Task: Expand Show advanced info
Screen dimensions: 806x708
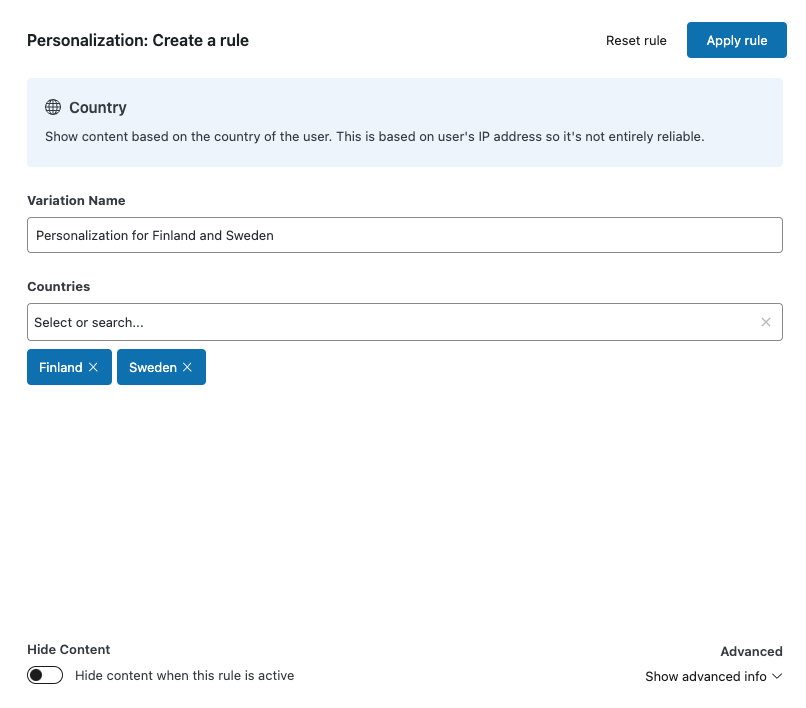Action: 706,676
